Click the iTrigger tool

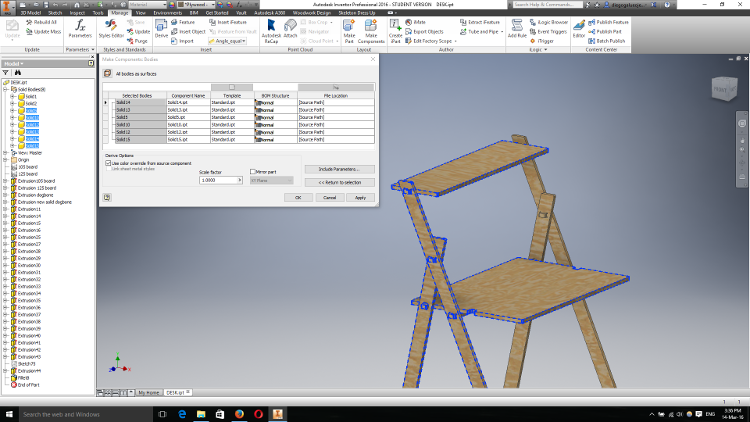click(x=541, y=41)
